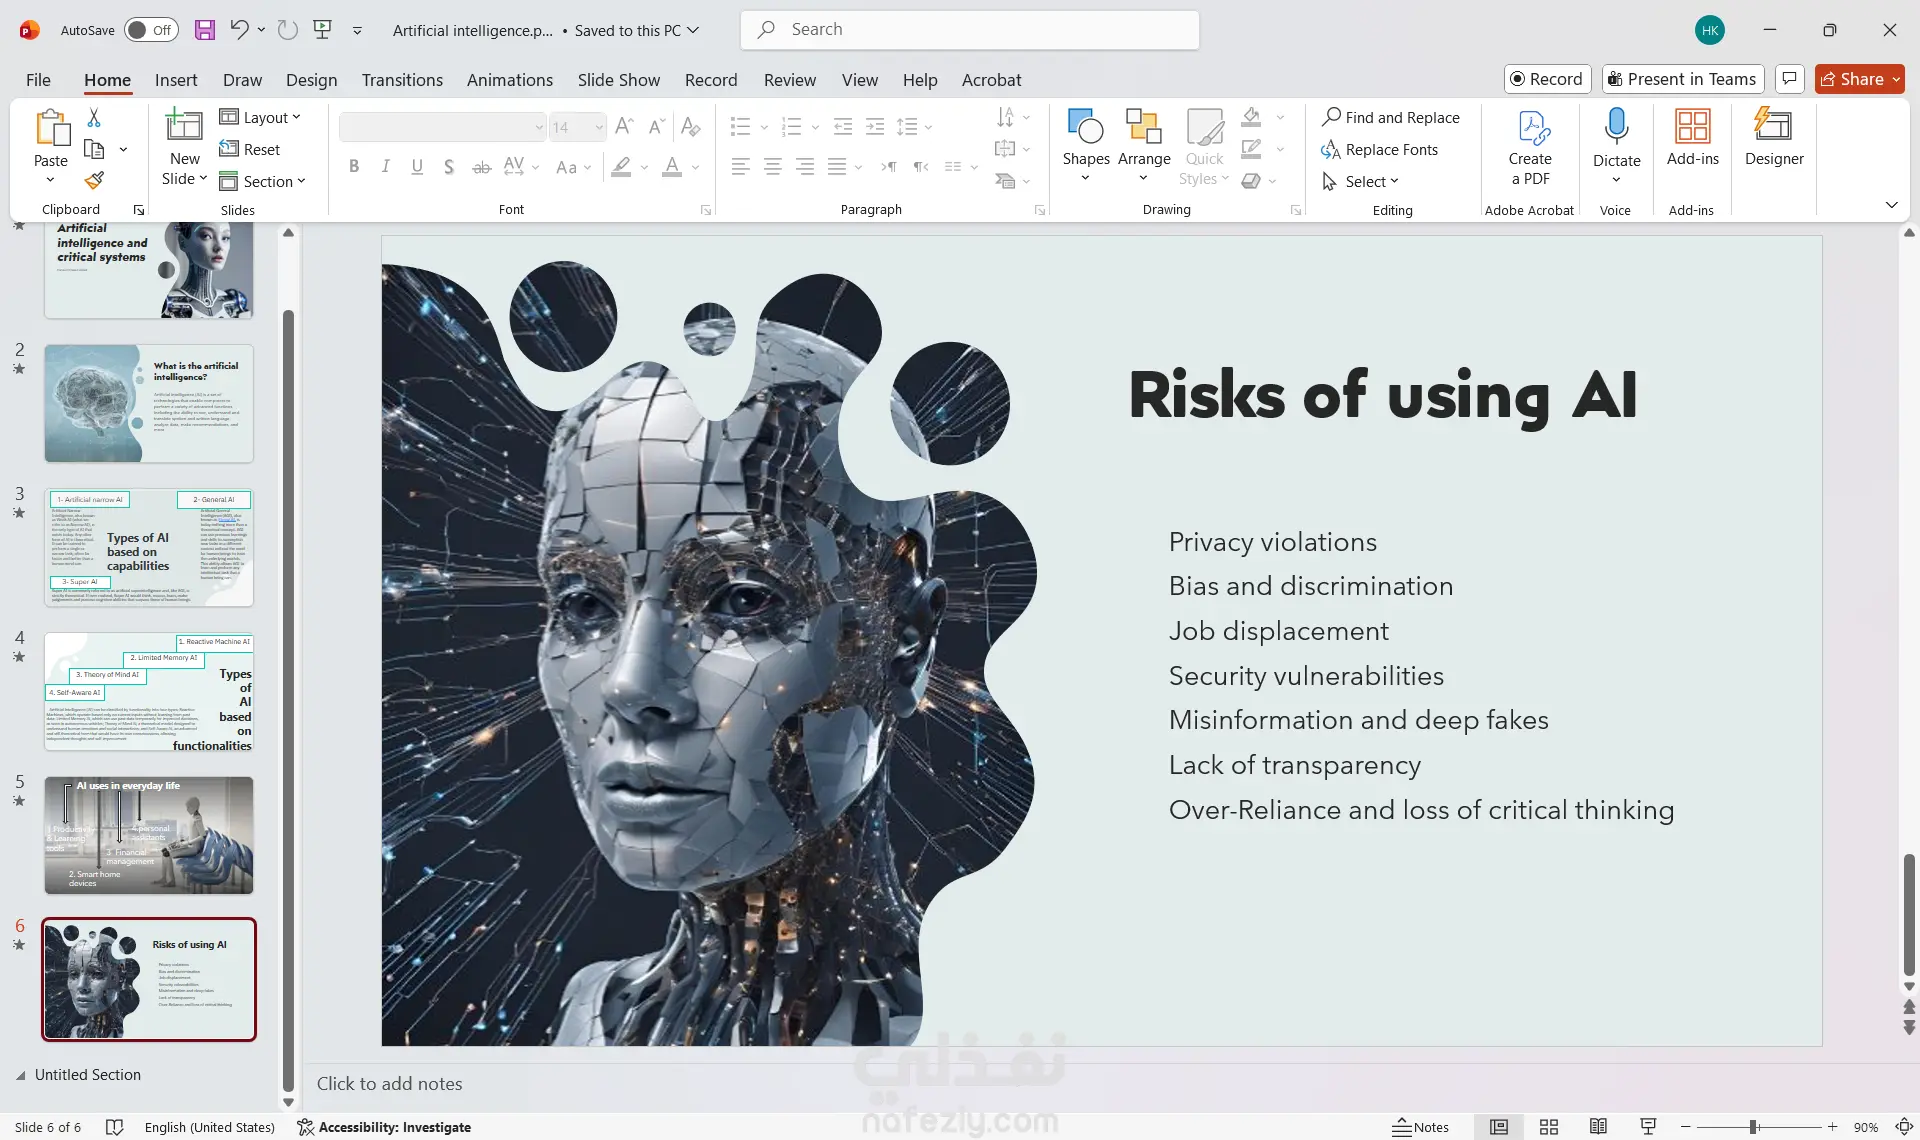Click the Cut scissors icon
Screen dimensions: 1920x1140
point(94,118)
